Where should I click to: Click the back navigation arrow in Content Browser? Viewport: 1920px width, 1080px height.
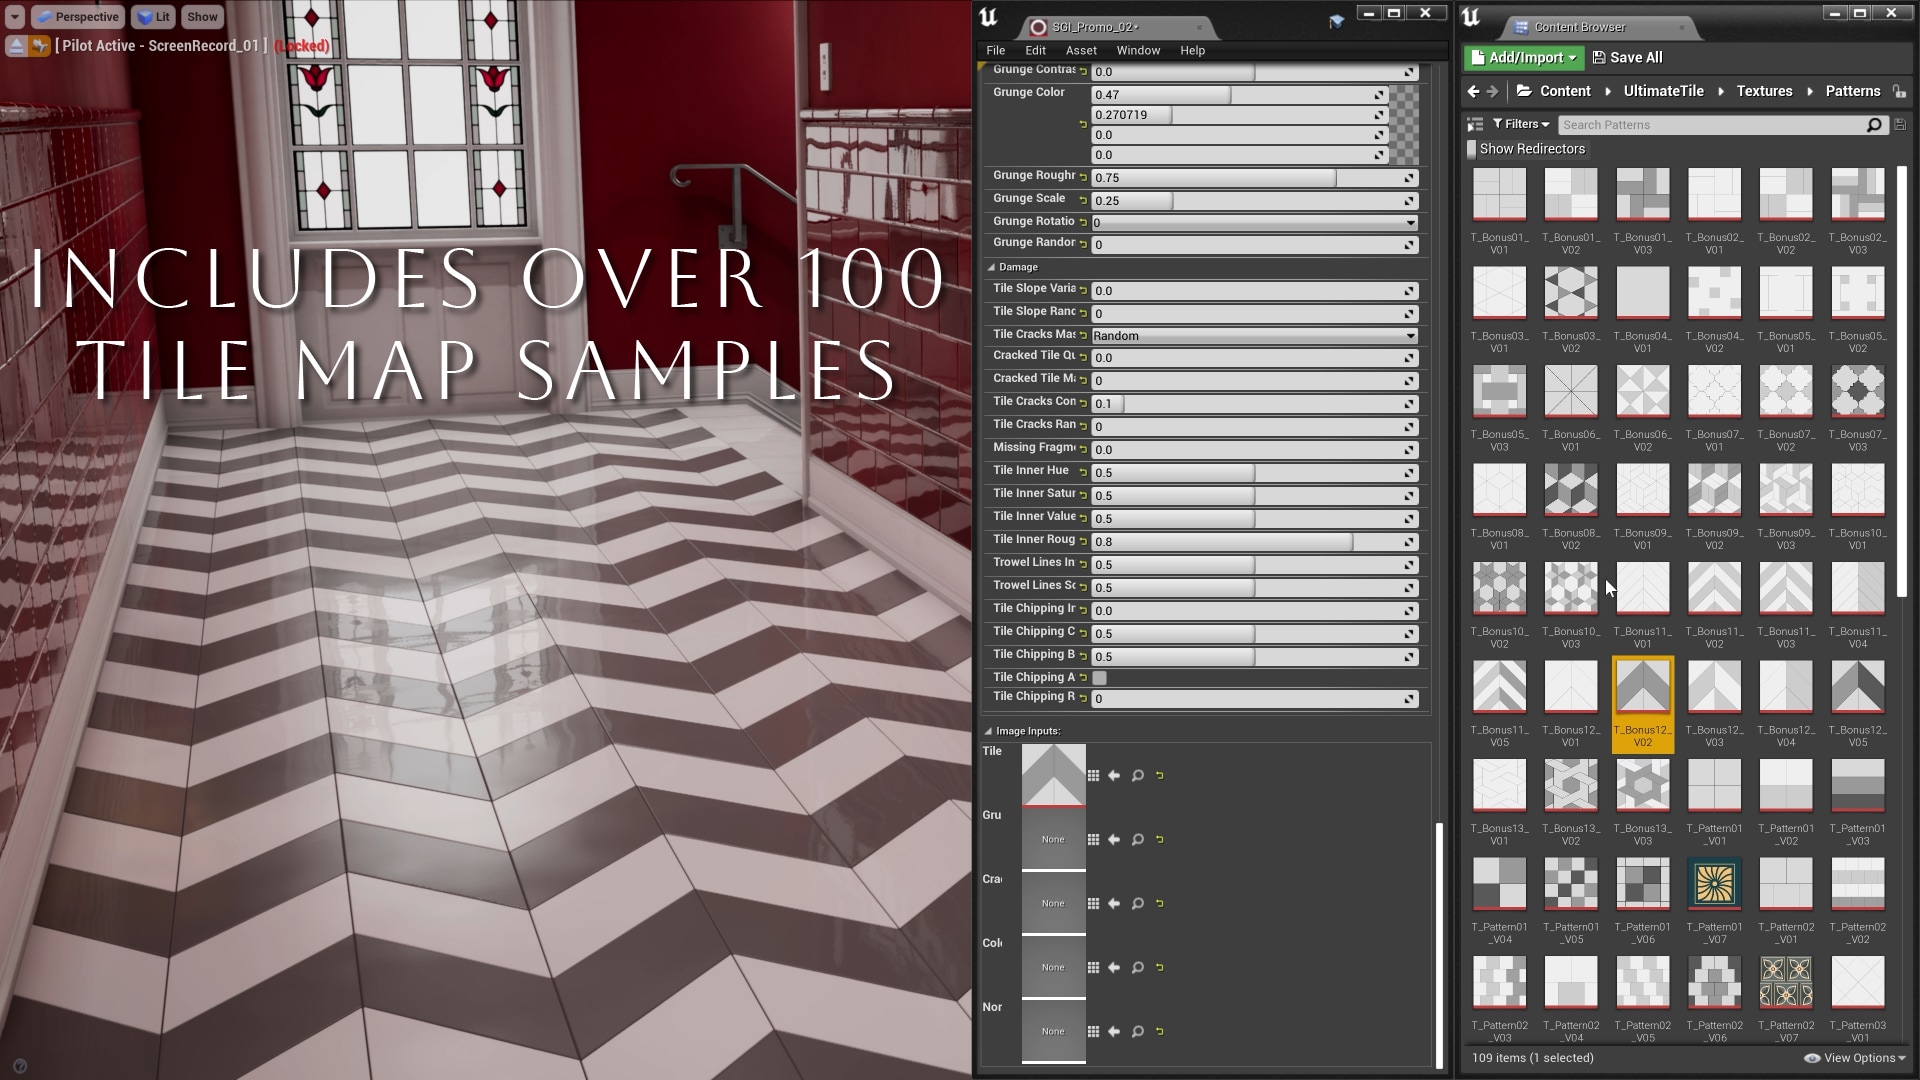coord(1472,91)
